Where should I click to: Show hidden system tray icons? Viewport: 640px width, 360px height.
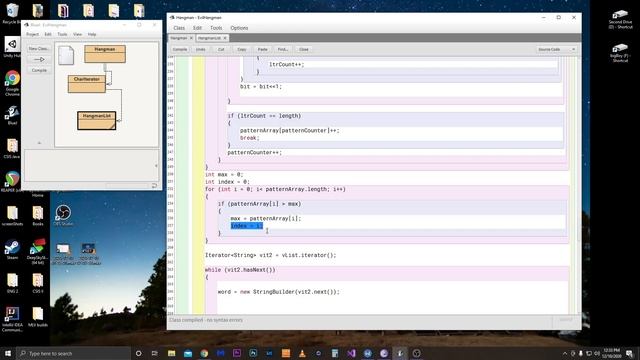[565, 353]
